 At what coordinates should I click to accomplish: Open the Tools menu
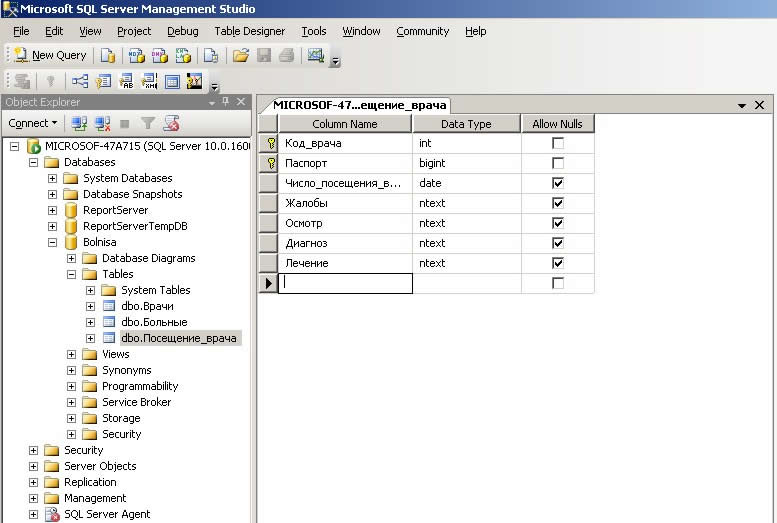click(x=314, y=31)
